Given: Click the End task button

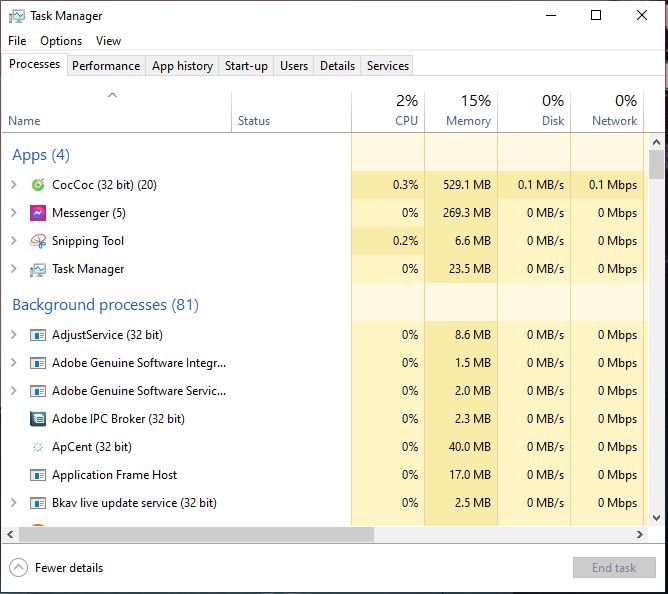Looking at the screenshot, I should (614, 568).
